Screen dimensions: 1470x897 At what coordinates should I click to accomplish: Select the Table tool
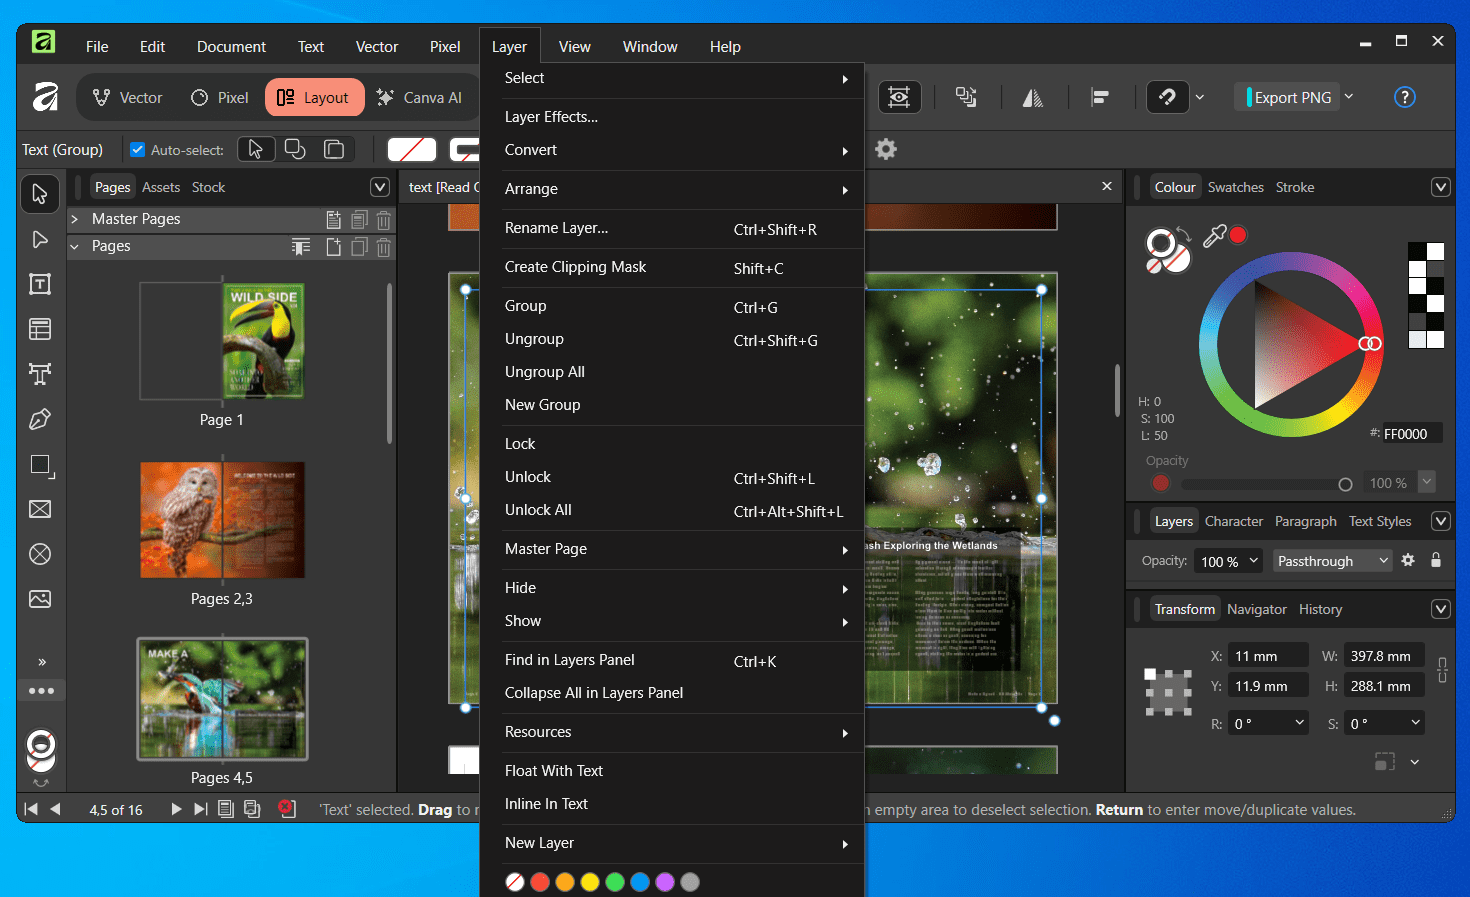click(40, 329)
